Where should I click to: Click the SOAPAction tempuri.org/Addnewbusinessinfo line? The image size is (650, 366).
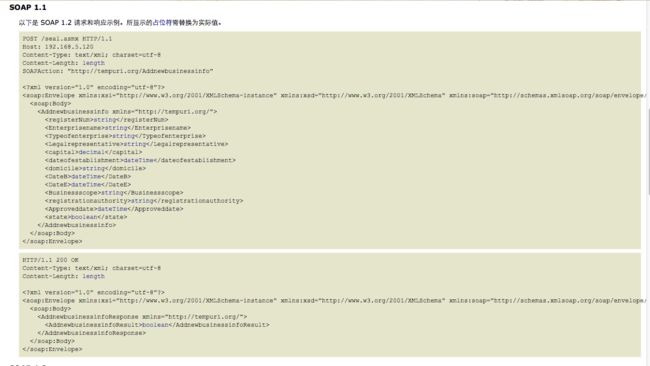118,71
